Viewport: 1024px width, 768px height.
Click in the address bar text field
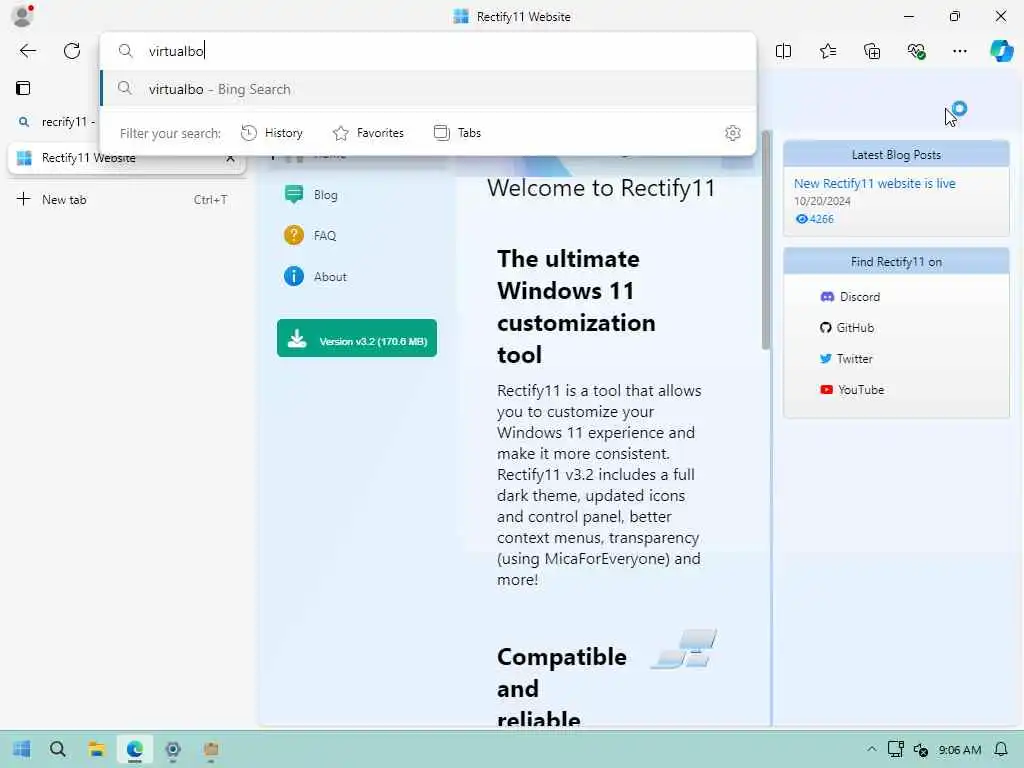[428, 51]
